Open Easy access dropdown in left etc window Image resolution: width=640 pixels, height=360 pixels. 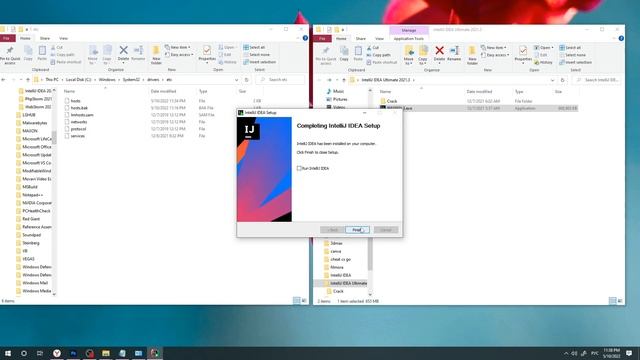point(179,55)
